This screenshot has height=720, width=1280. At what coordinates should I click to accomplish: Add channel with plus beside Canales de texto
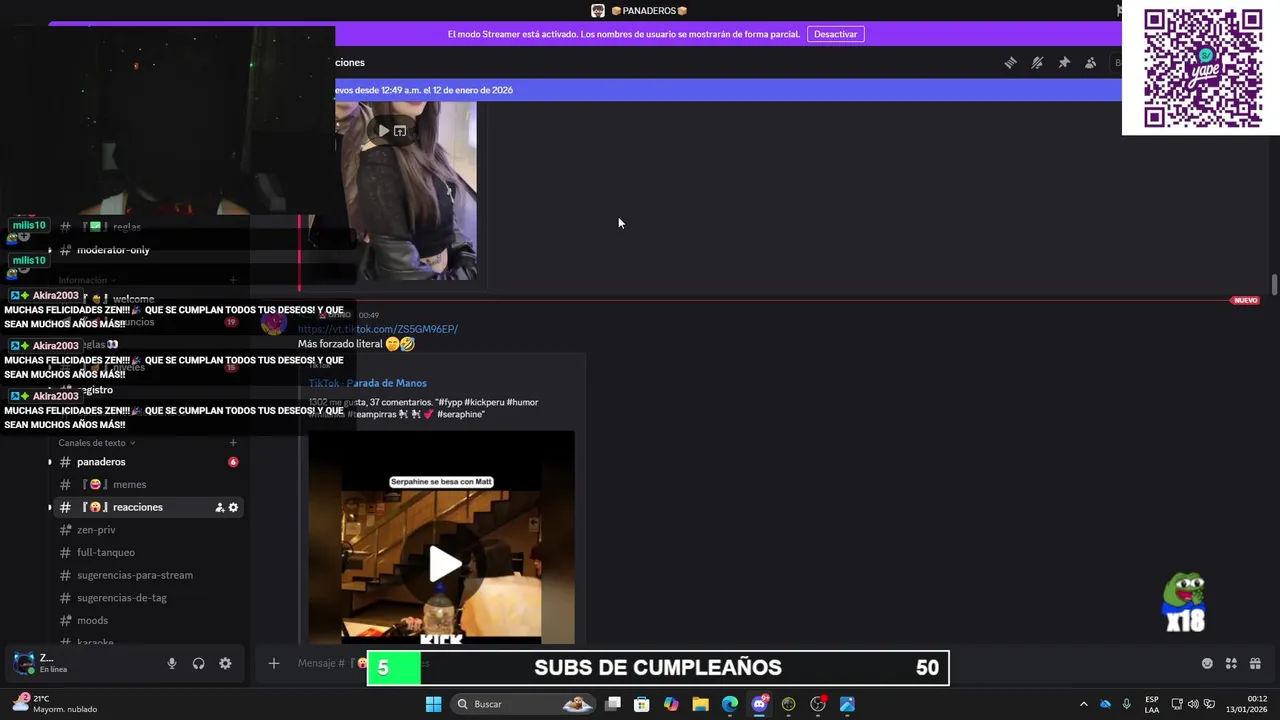click(x=233, y=443)
